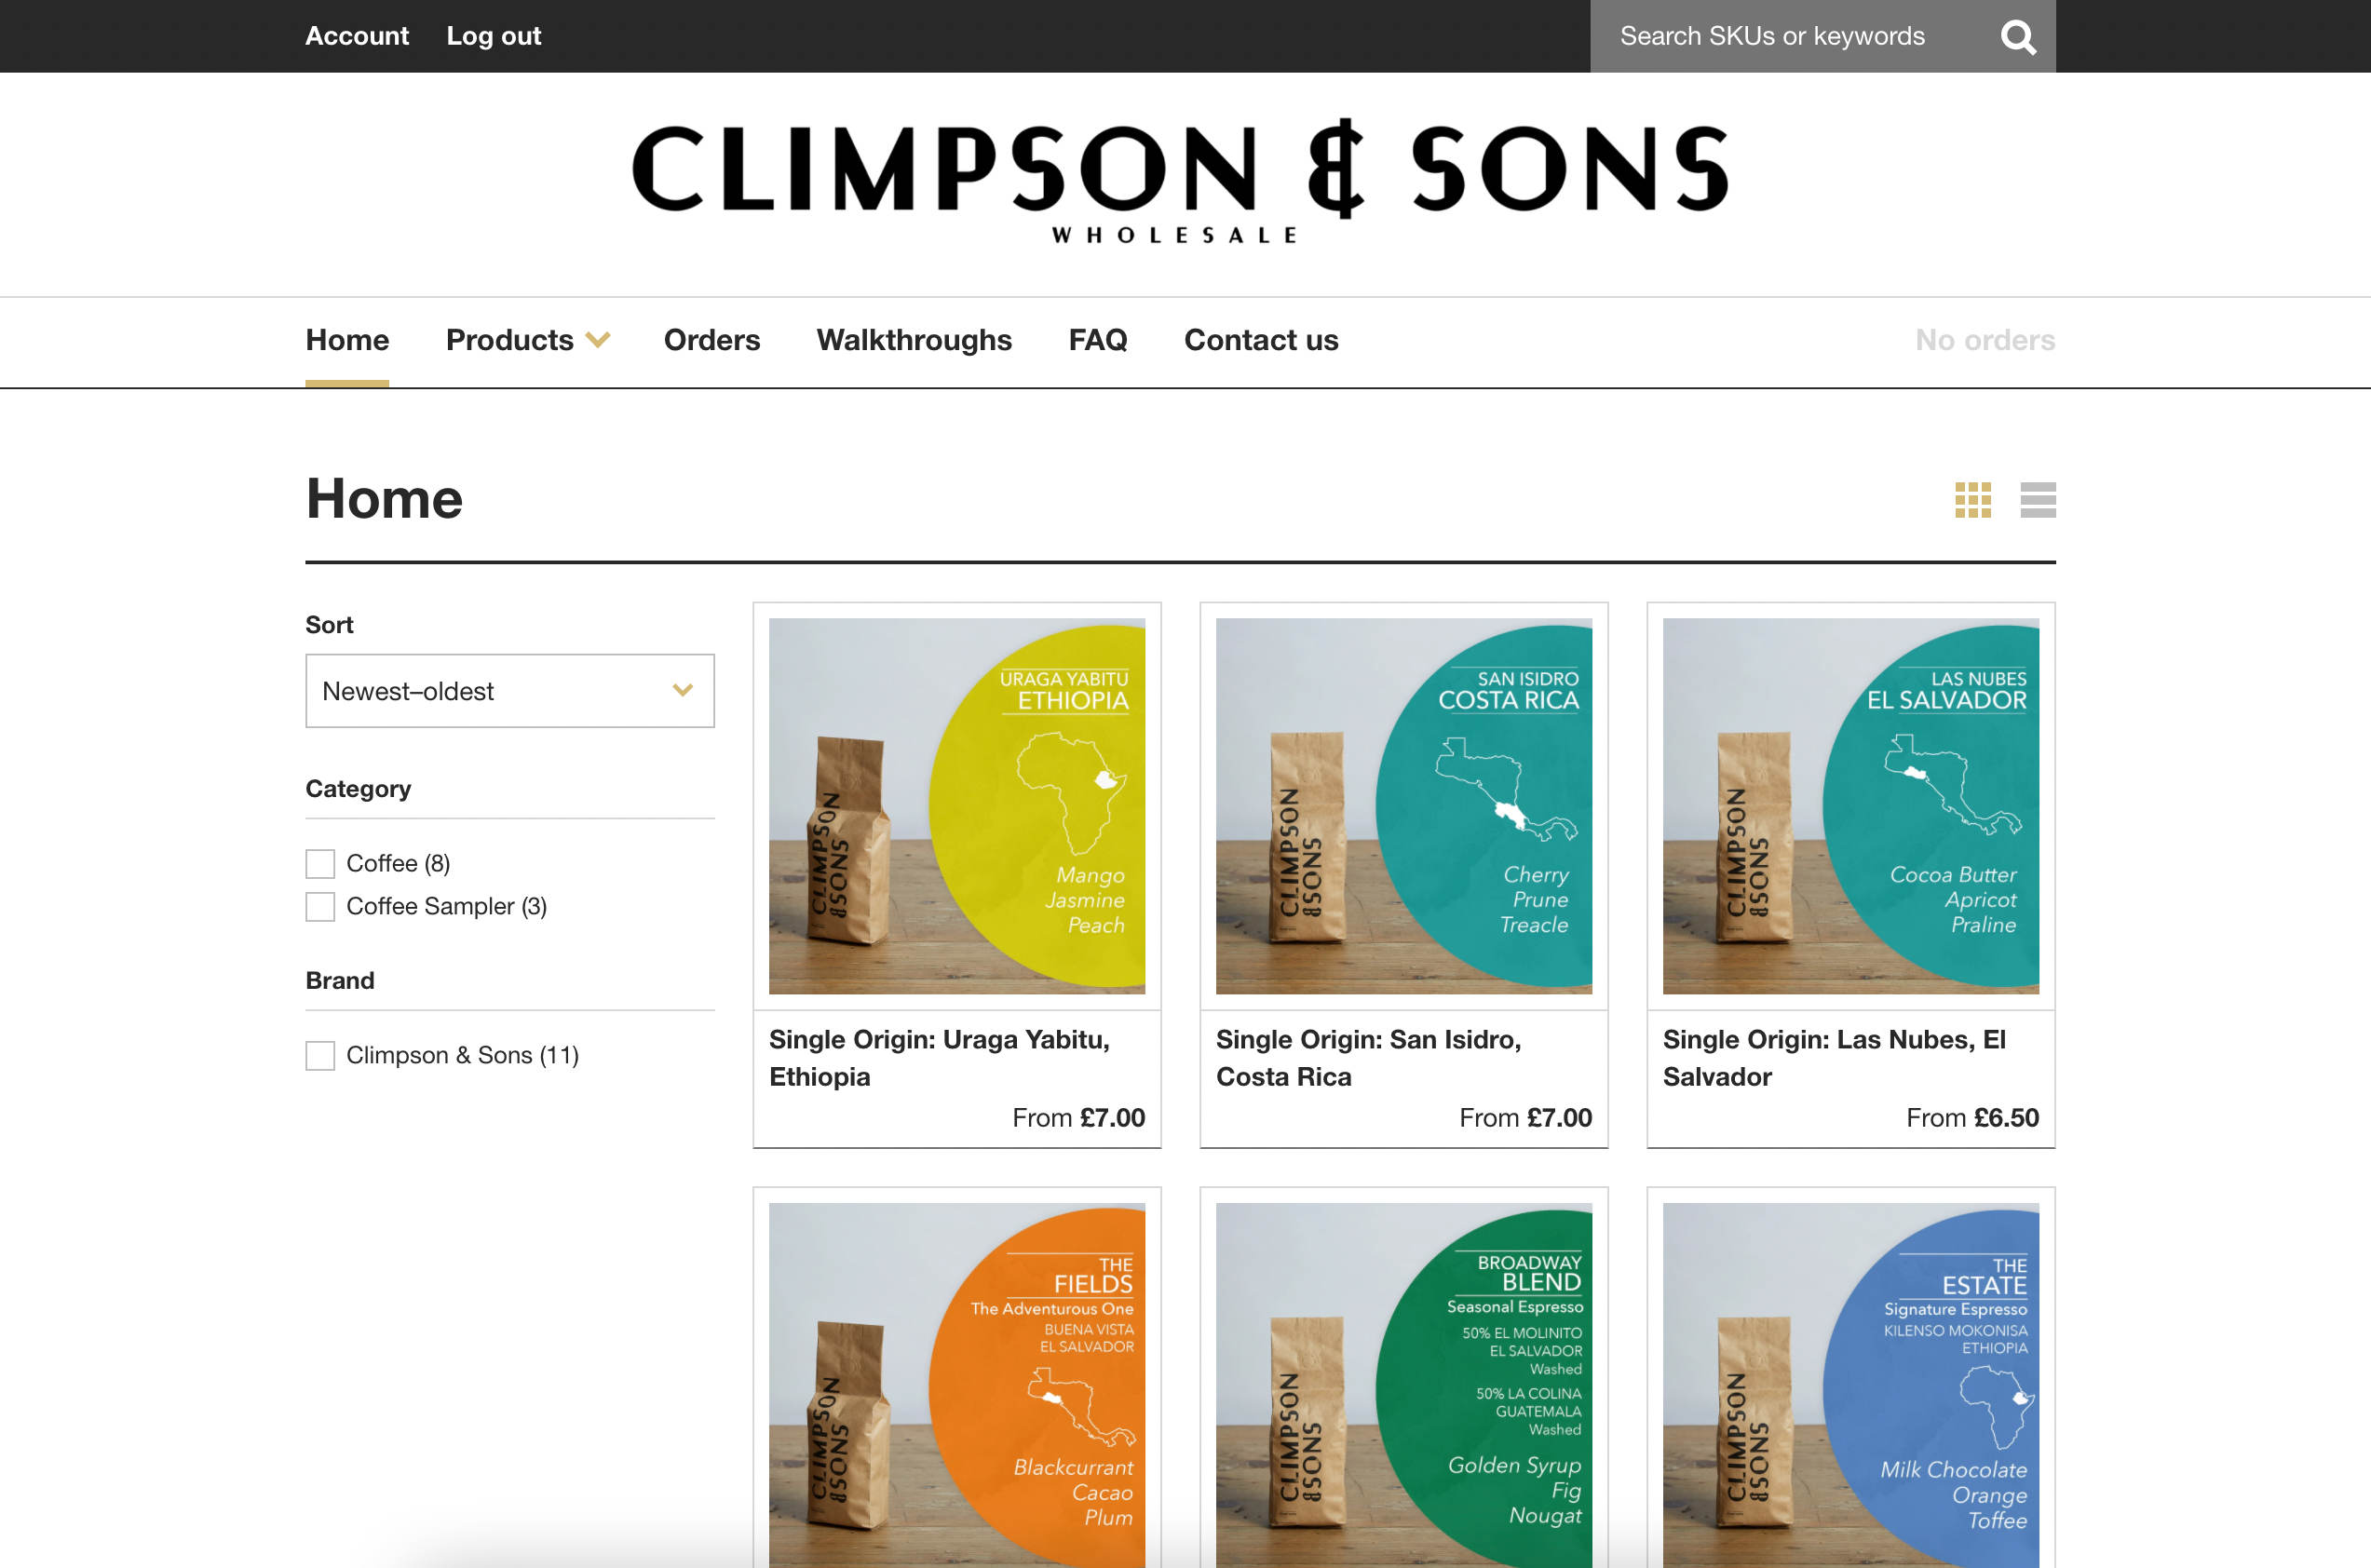Open Single Origin: San Isidro, Costa Rica title

(1369, 1058)
